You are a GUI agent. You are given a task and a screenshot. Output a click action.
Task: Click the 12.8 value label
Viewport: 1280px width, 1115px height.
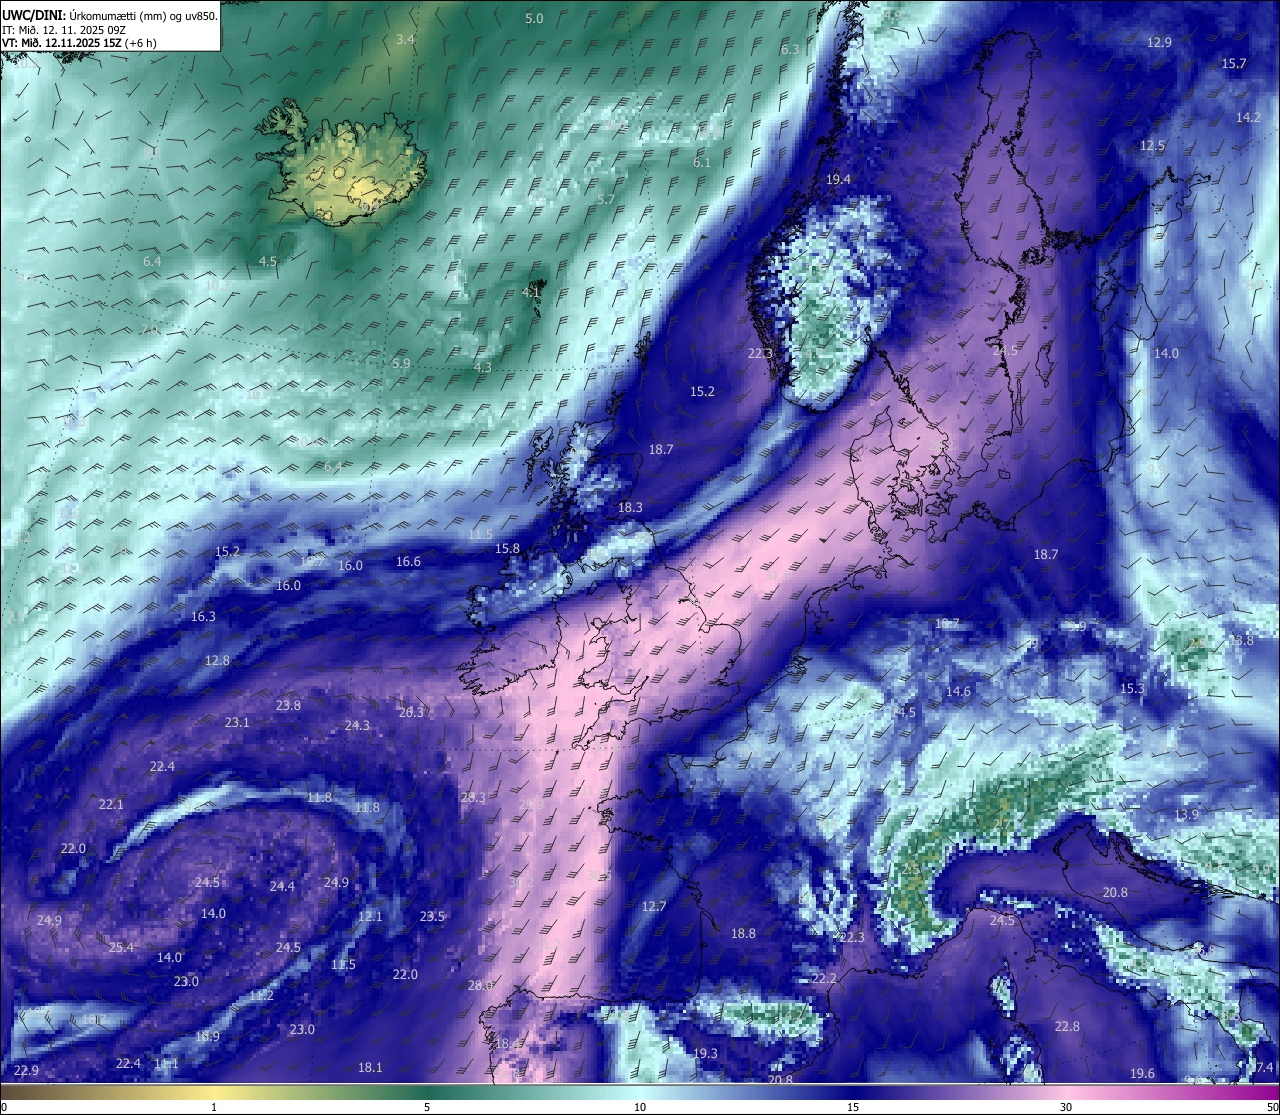[217, 661]
